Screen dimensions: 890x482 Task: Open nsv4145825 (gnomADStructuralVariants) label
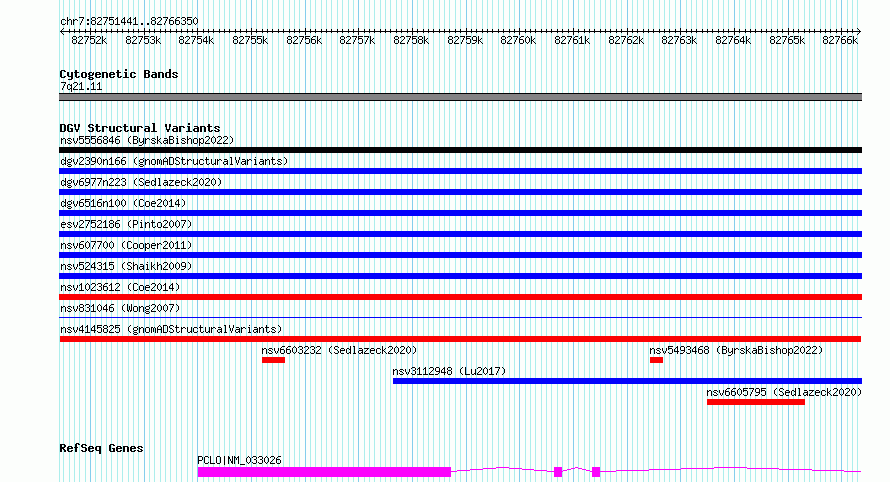171,329
